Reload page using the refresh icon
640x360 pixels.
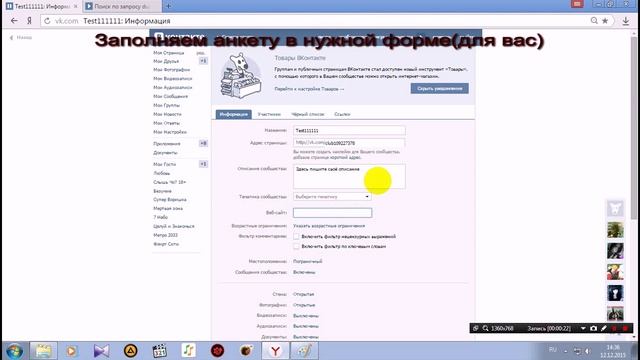tap(47, 21)
